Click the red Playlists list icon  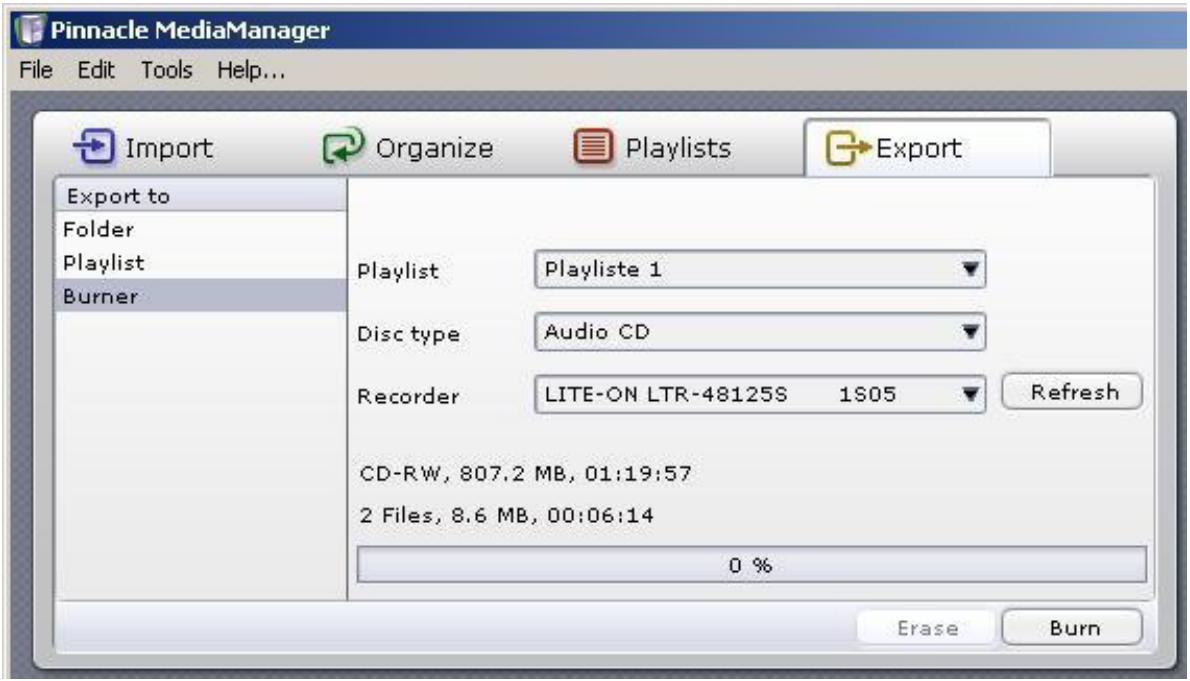coord(593,146)
